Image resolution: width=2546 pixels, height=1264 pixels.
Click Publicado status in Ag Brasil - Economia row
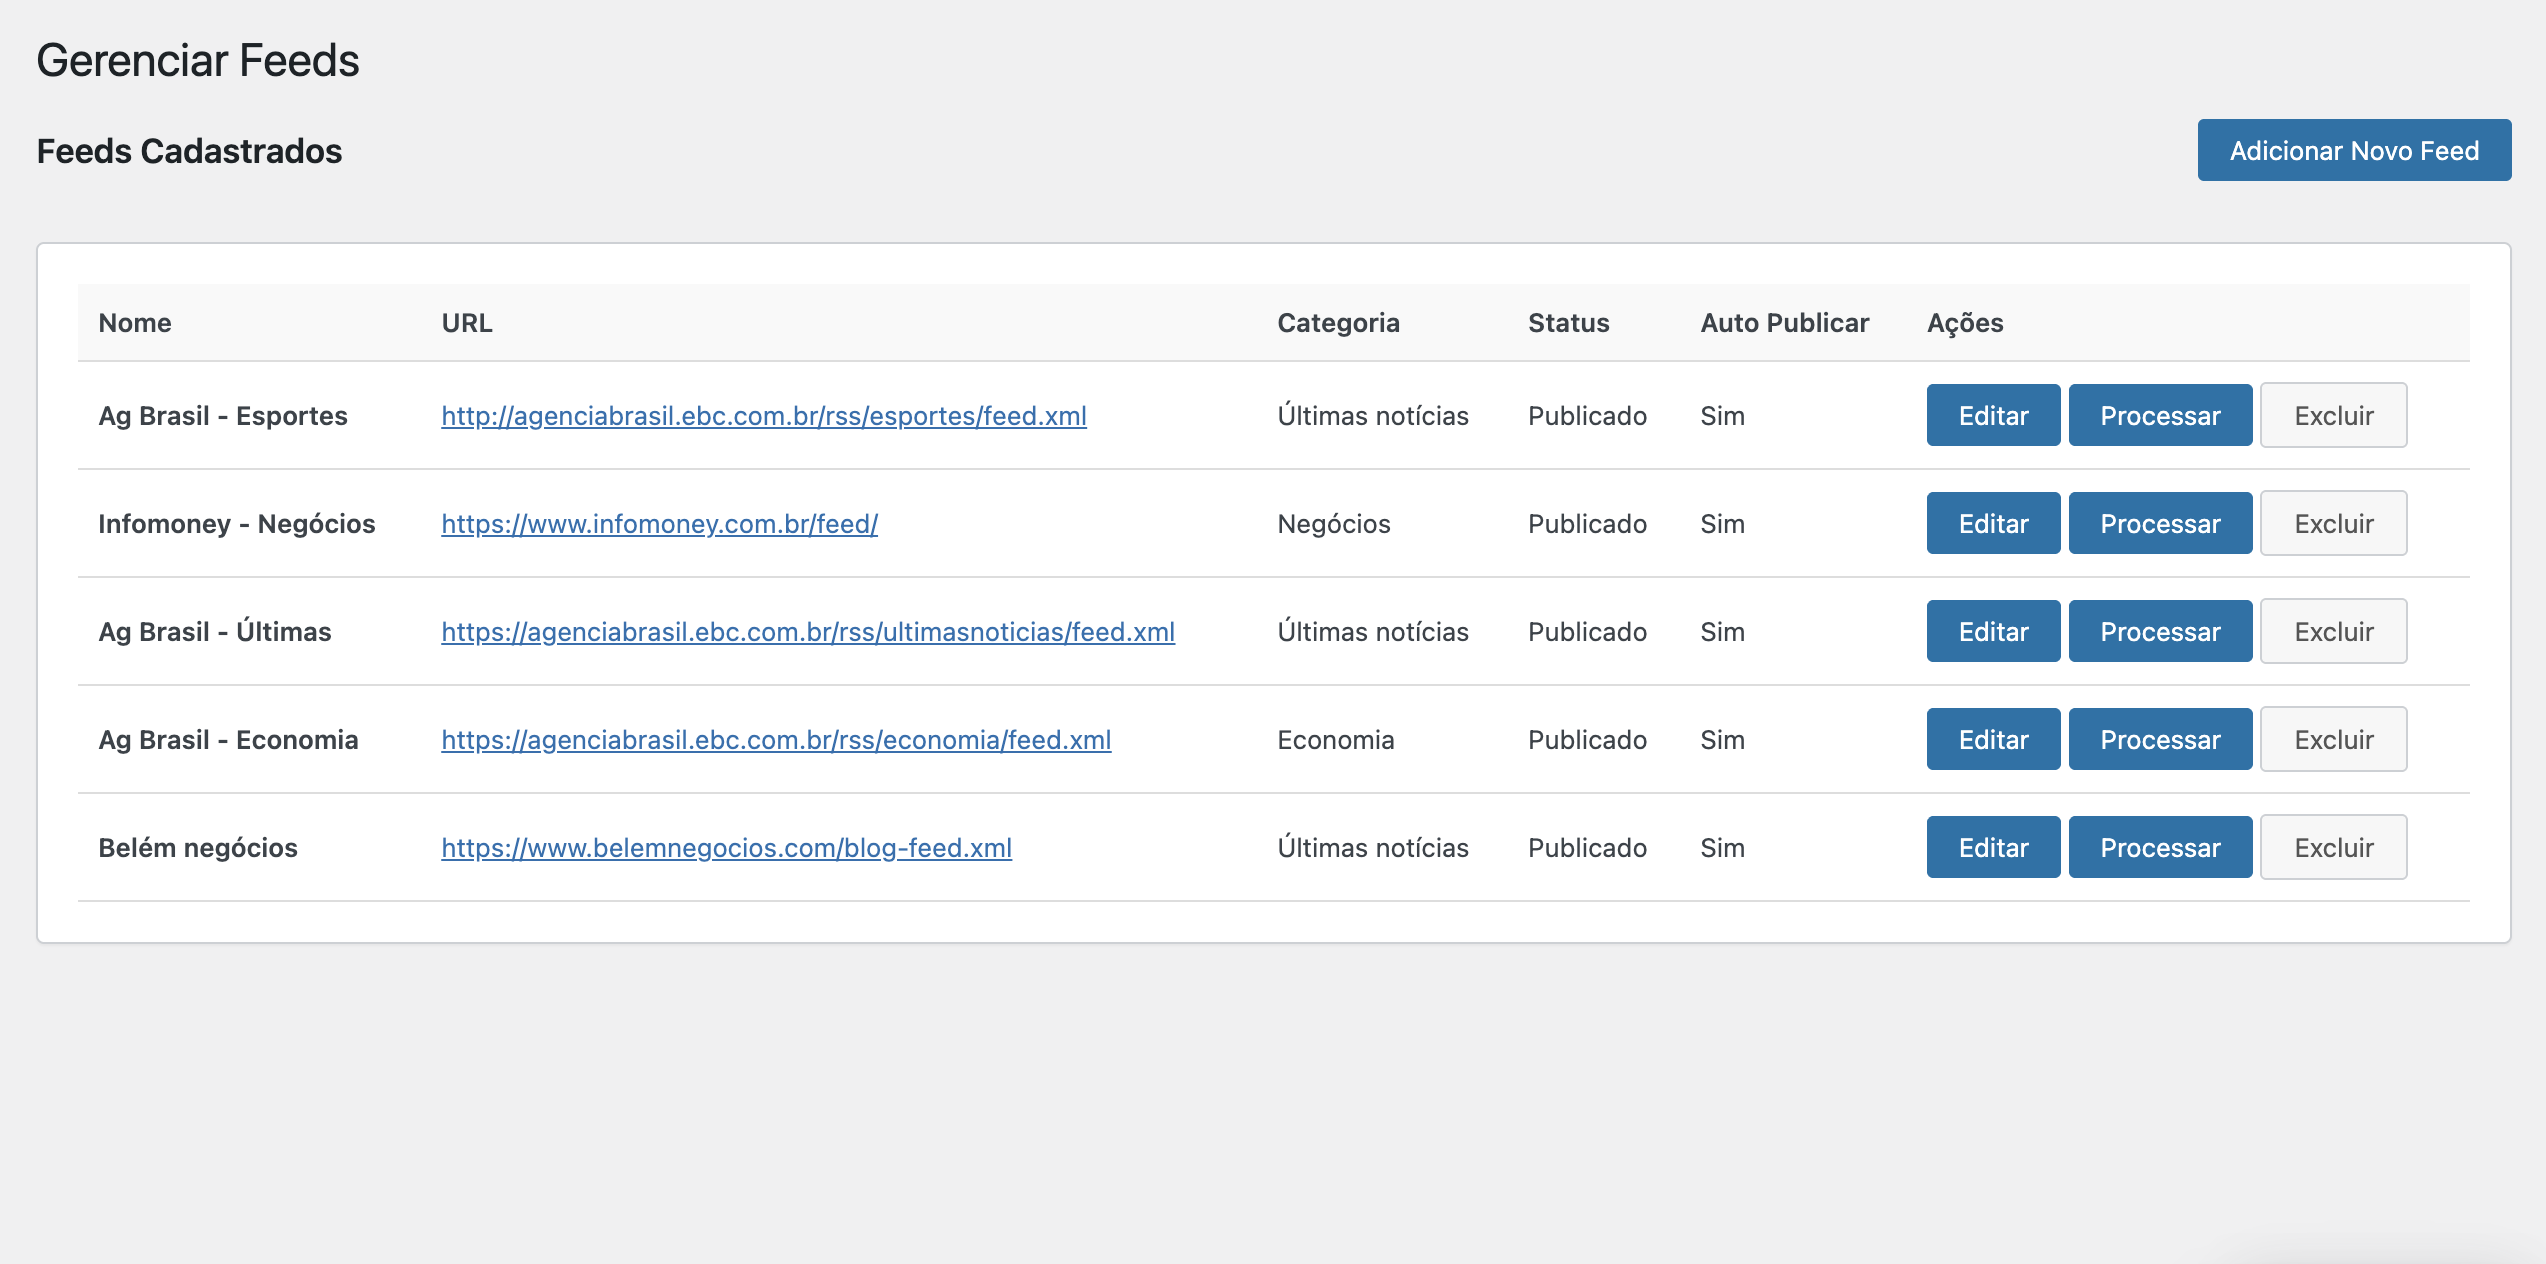coord(1587,740)
